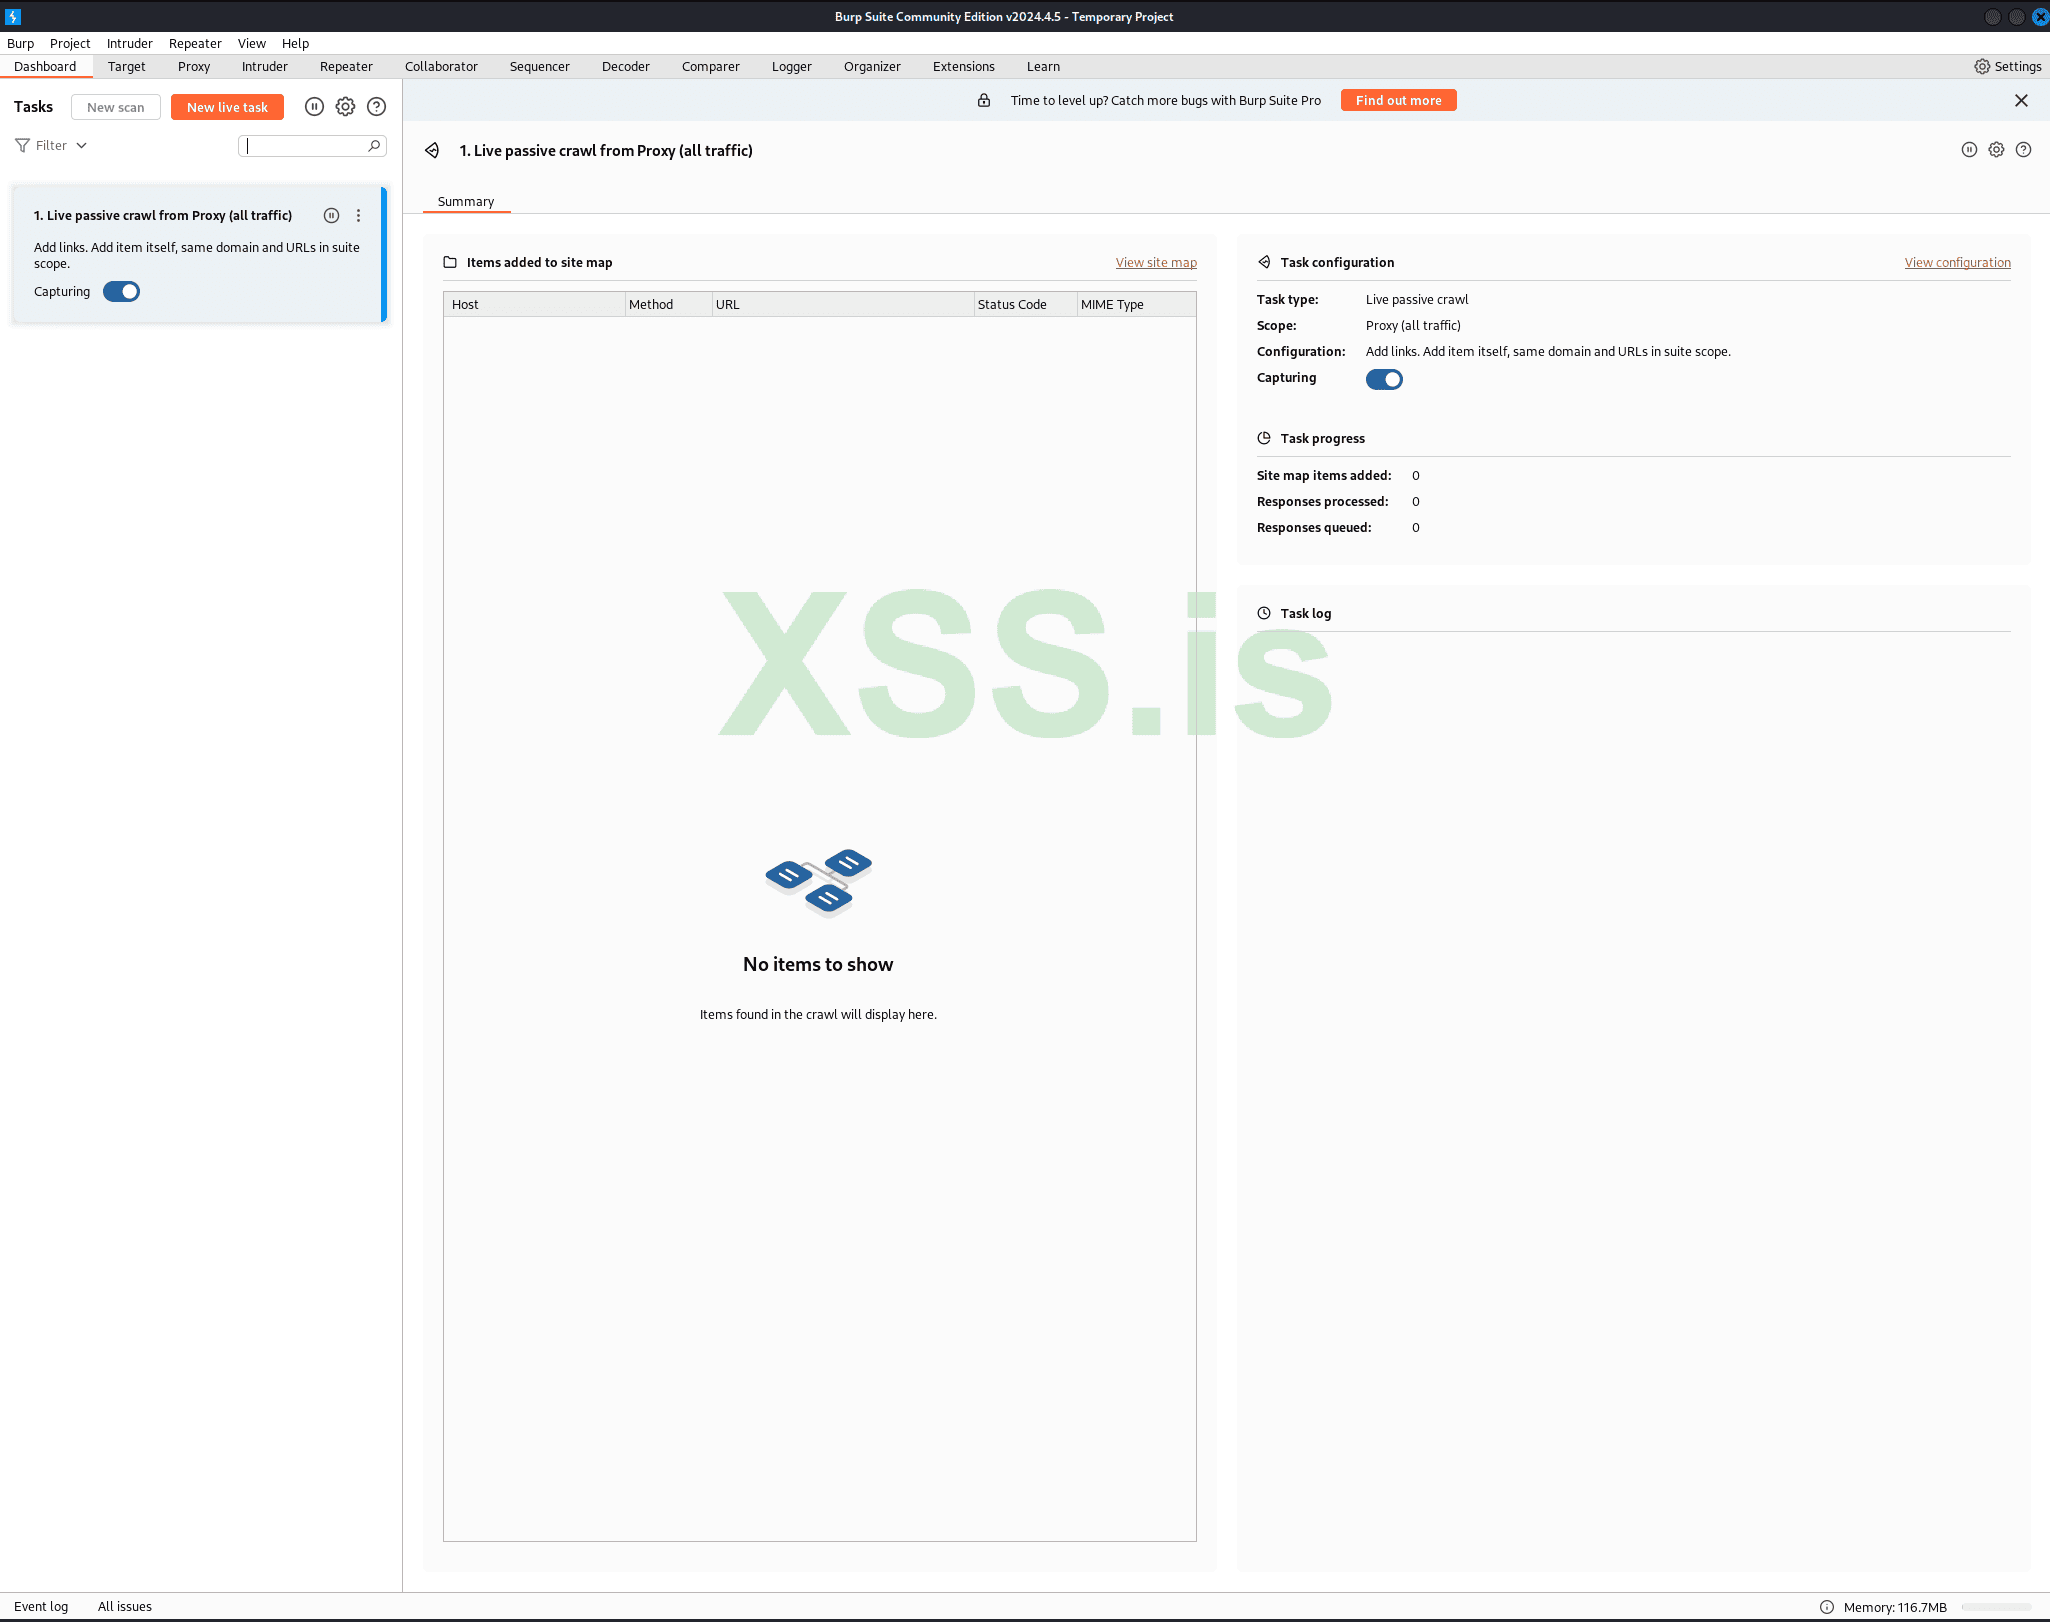
Task: Open the View site map link
Action: pyautogui.click(x=1156, y=263)
